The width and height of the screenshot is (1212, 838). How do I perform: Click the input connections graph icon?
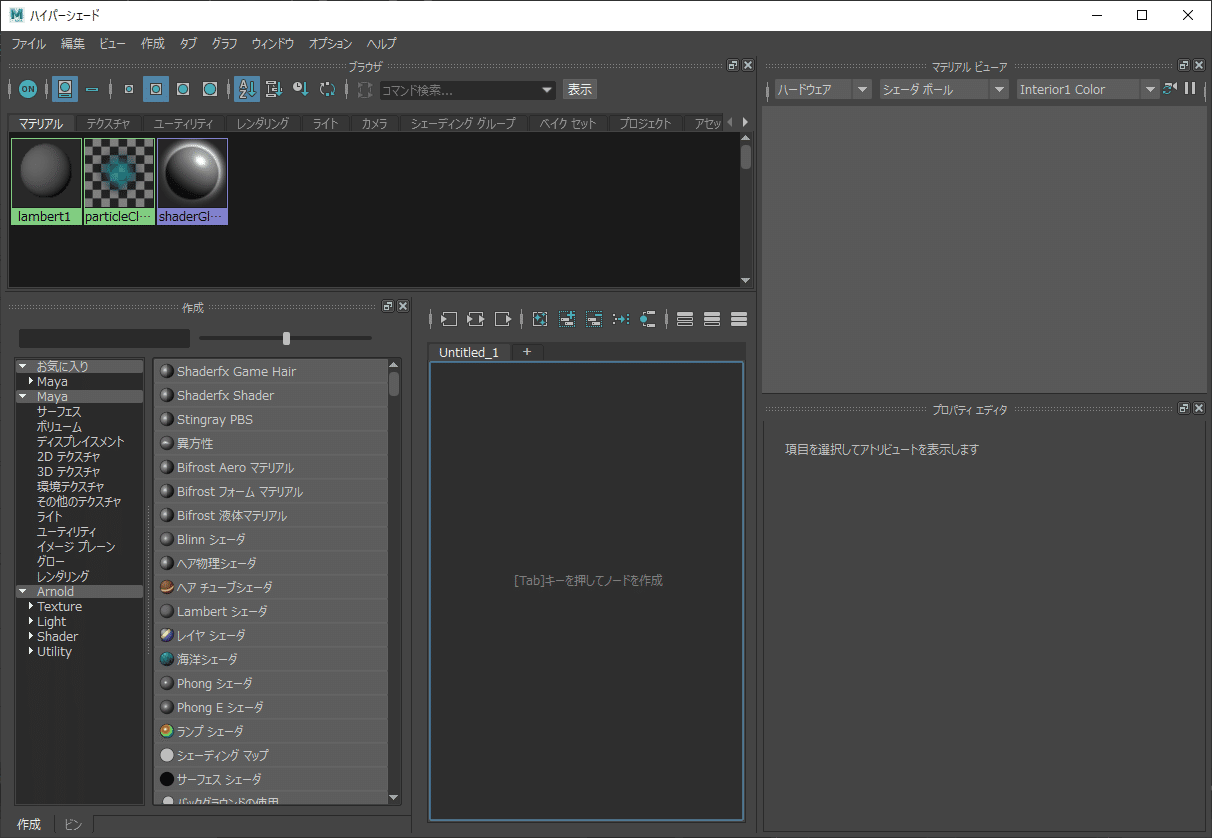pos(449,319)
